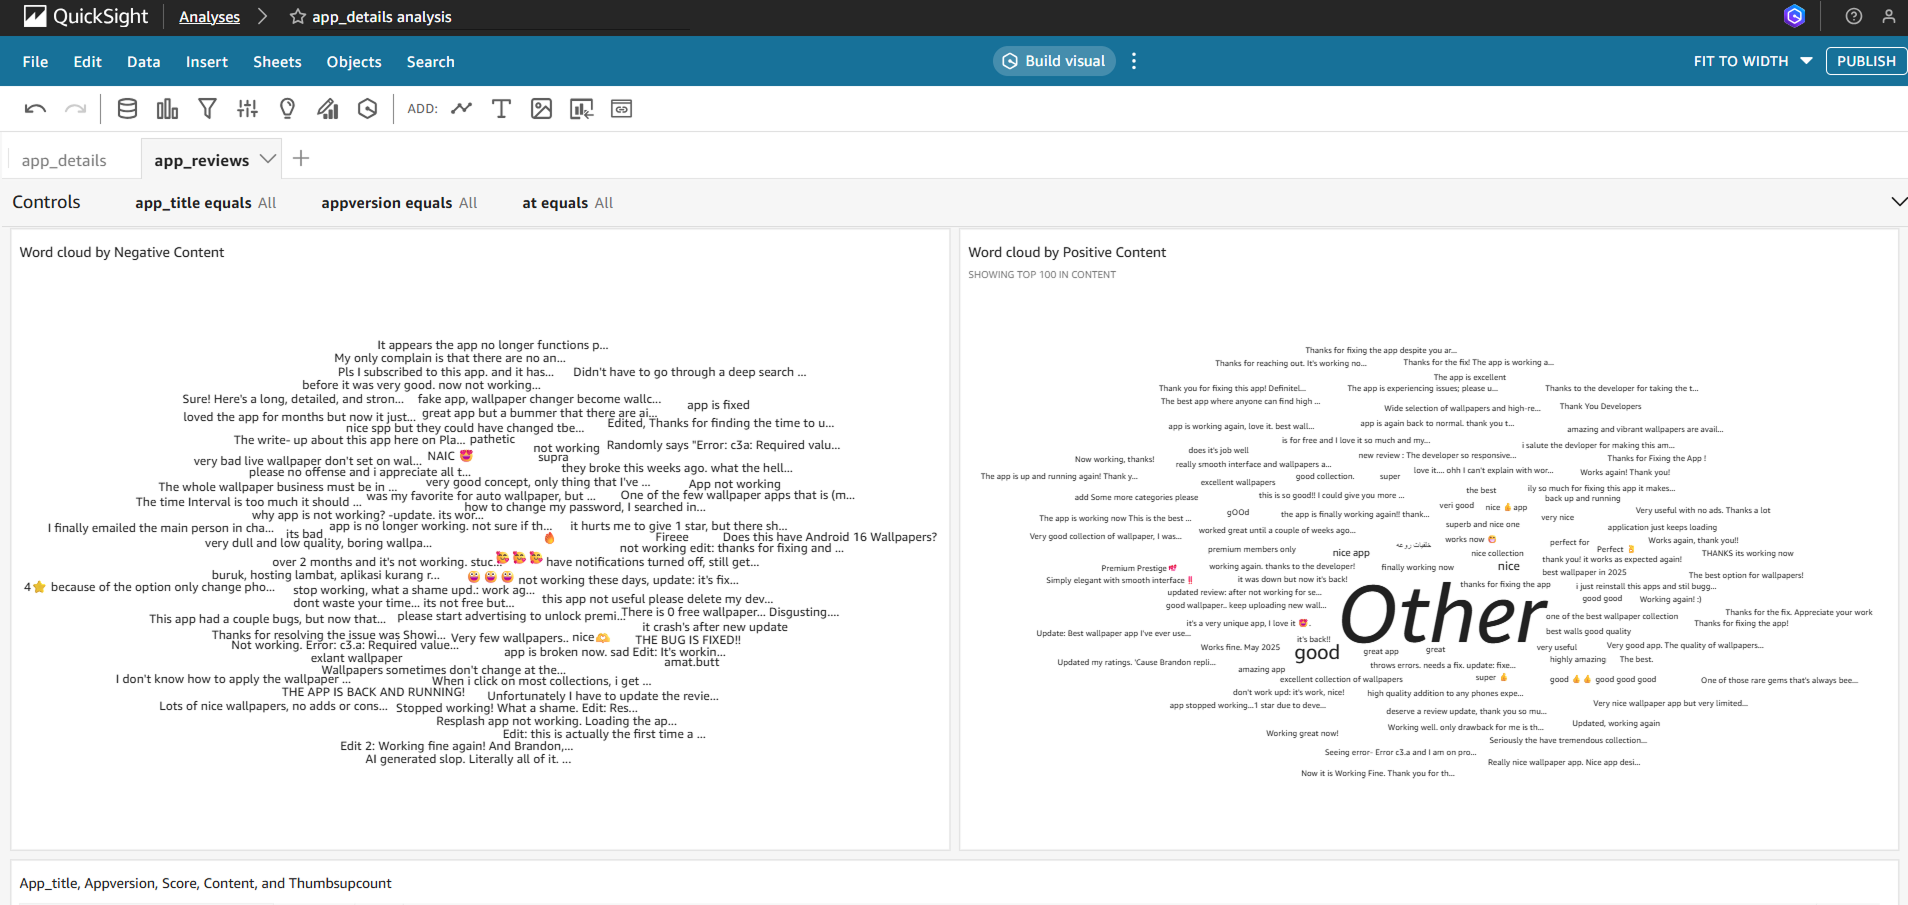Open the app_title equals All control

point(205,203)
